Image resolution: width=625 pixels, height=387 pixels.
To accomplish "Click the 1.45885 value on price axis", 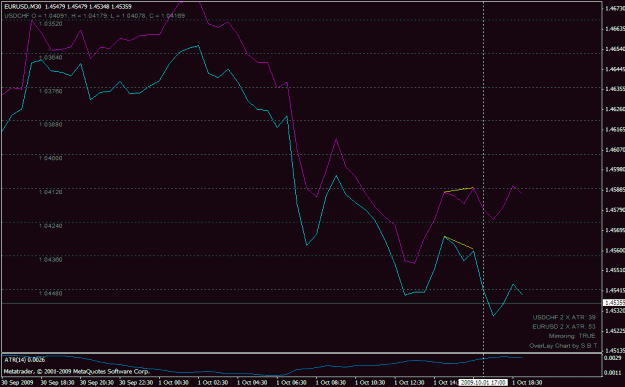I will [x=615, y=190].
